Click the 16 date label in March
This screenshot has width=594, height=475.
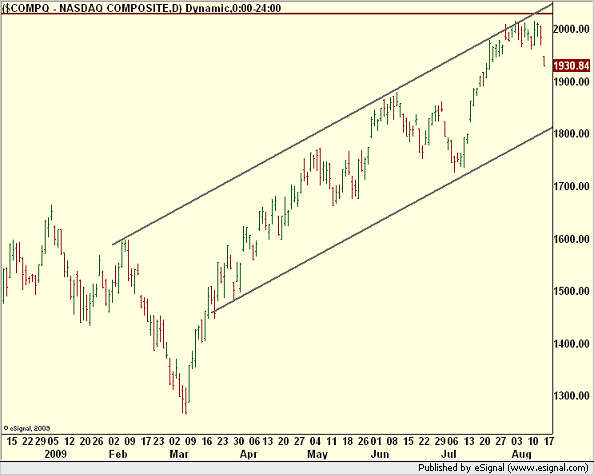click(206, 442)
